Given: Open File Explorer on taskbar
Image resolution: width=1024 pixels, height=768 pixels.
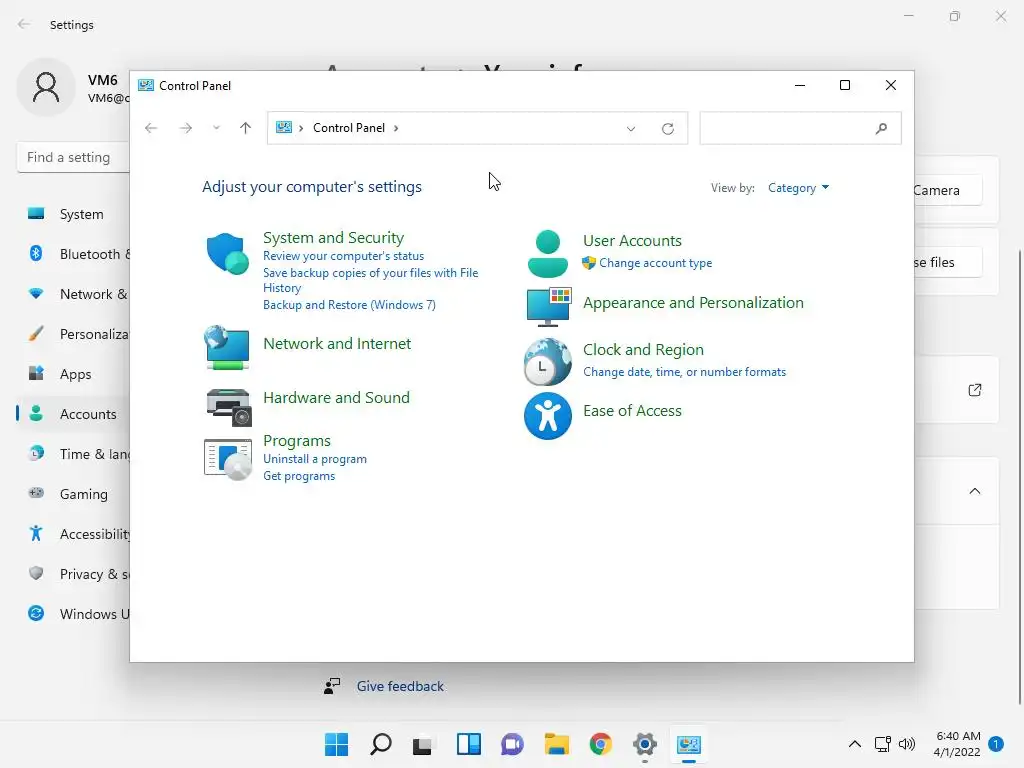Looking at the screenshot, I should point(556,744).
